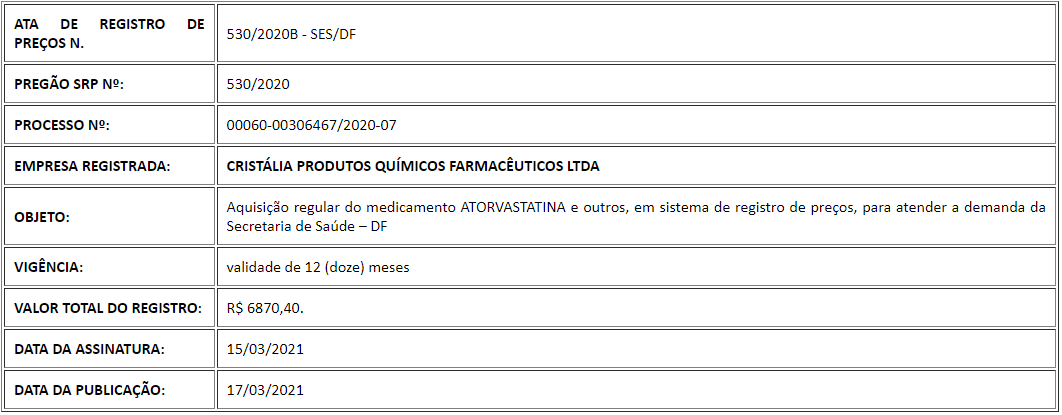Select 'validade de 12 (doze) meses' text
Image resolution: width=1062 pixels, height=415 pixels.
click(x=318, y=267)
